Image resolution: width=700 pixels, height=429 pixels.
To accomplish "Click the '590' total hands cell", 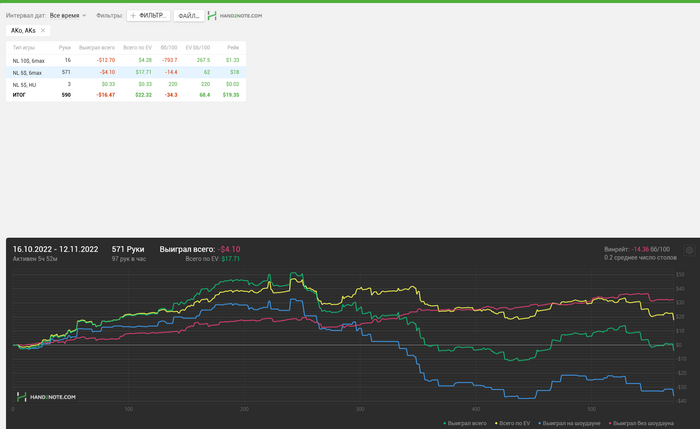I will click(x=67, y=95).
